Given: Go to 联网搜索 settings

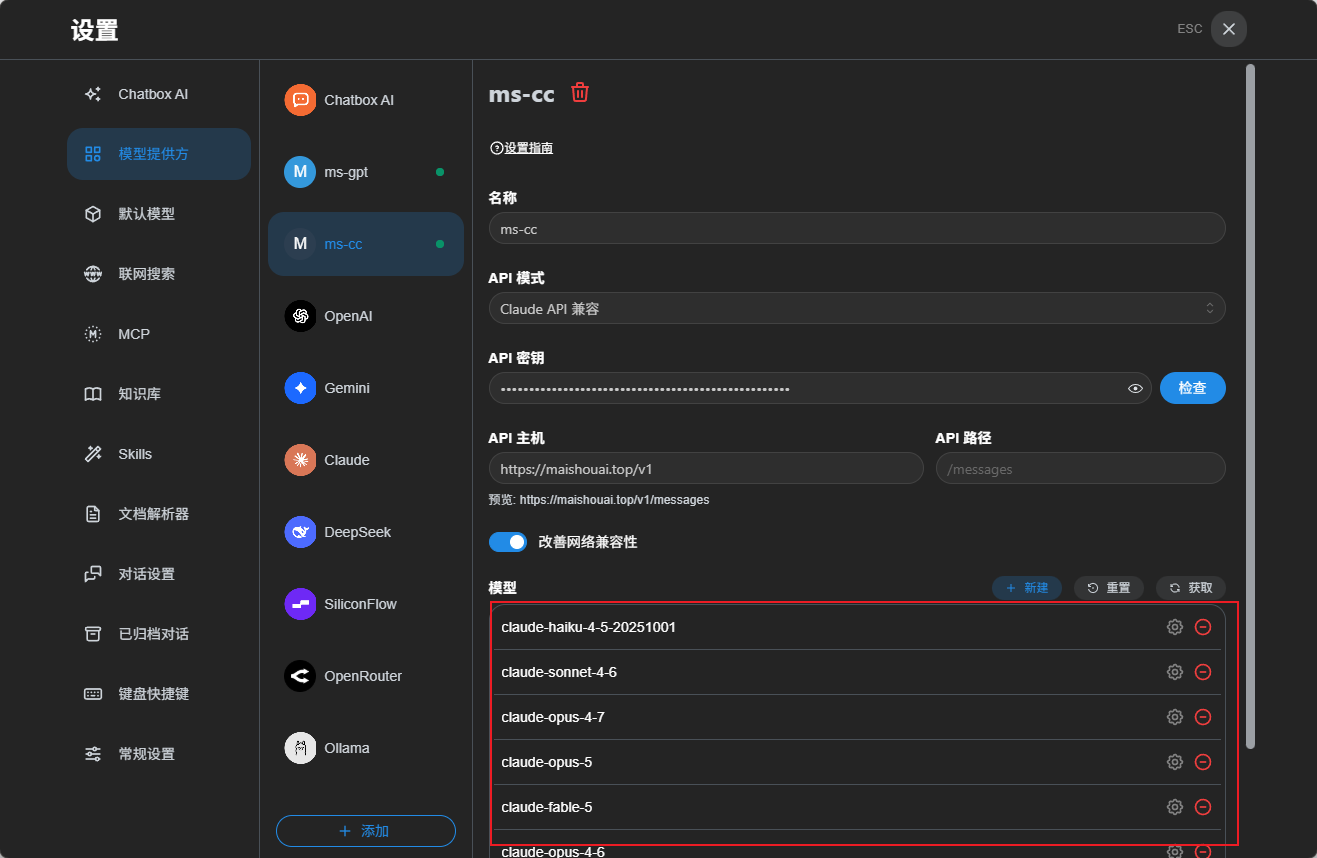Looking at the screenshot, I should click(158, 274).
